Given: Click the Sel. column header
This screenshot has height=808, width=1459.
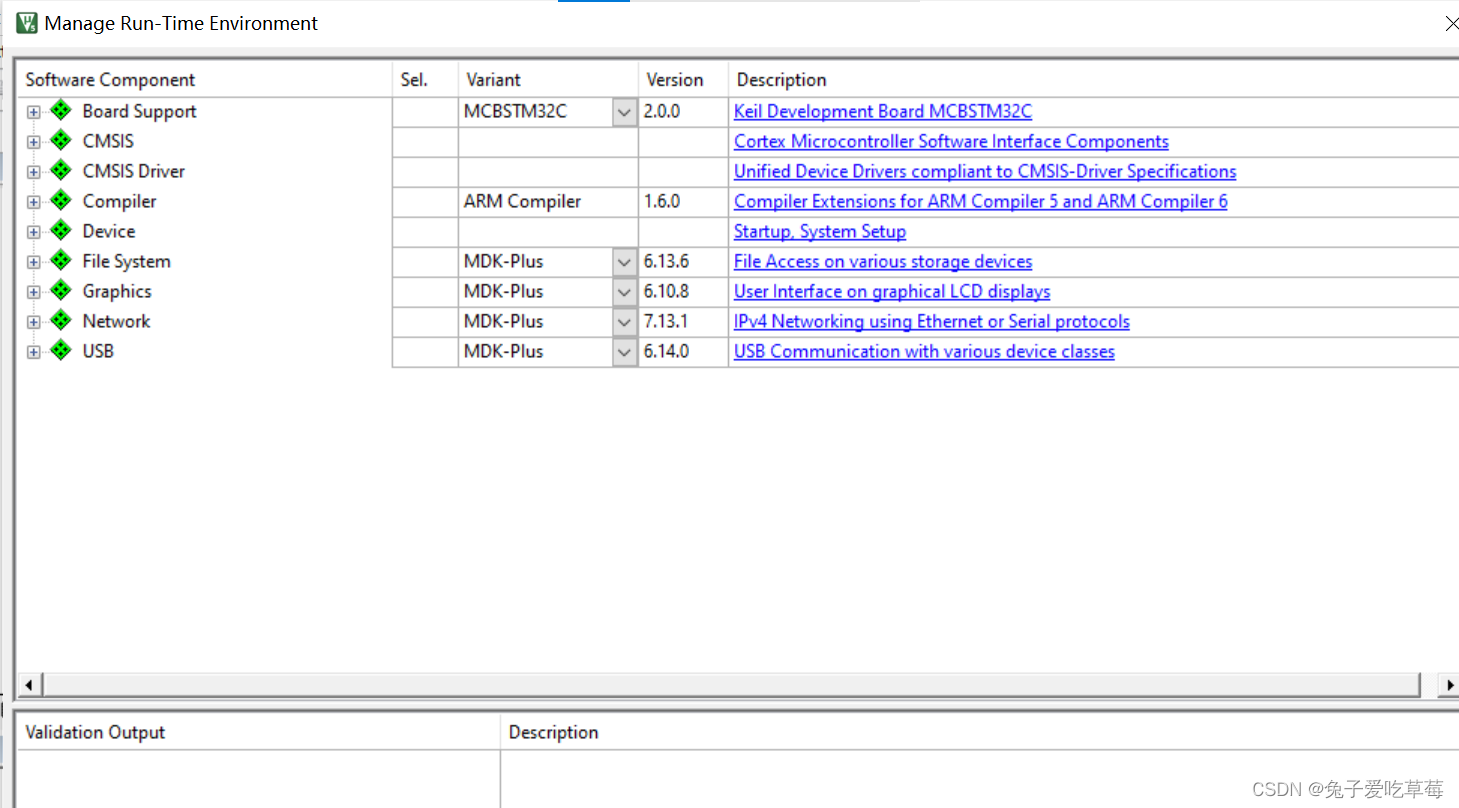Looking at the screenshot, I should [x=425, y=80].
